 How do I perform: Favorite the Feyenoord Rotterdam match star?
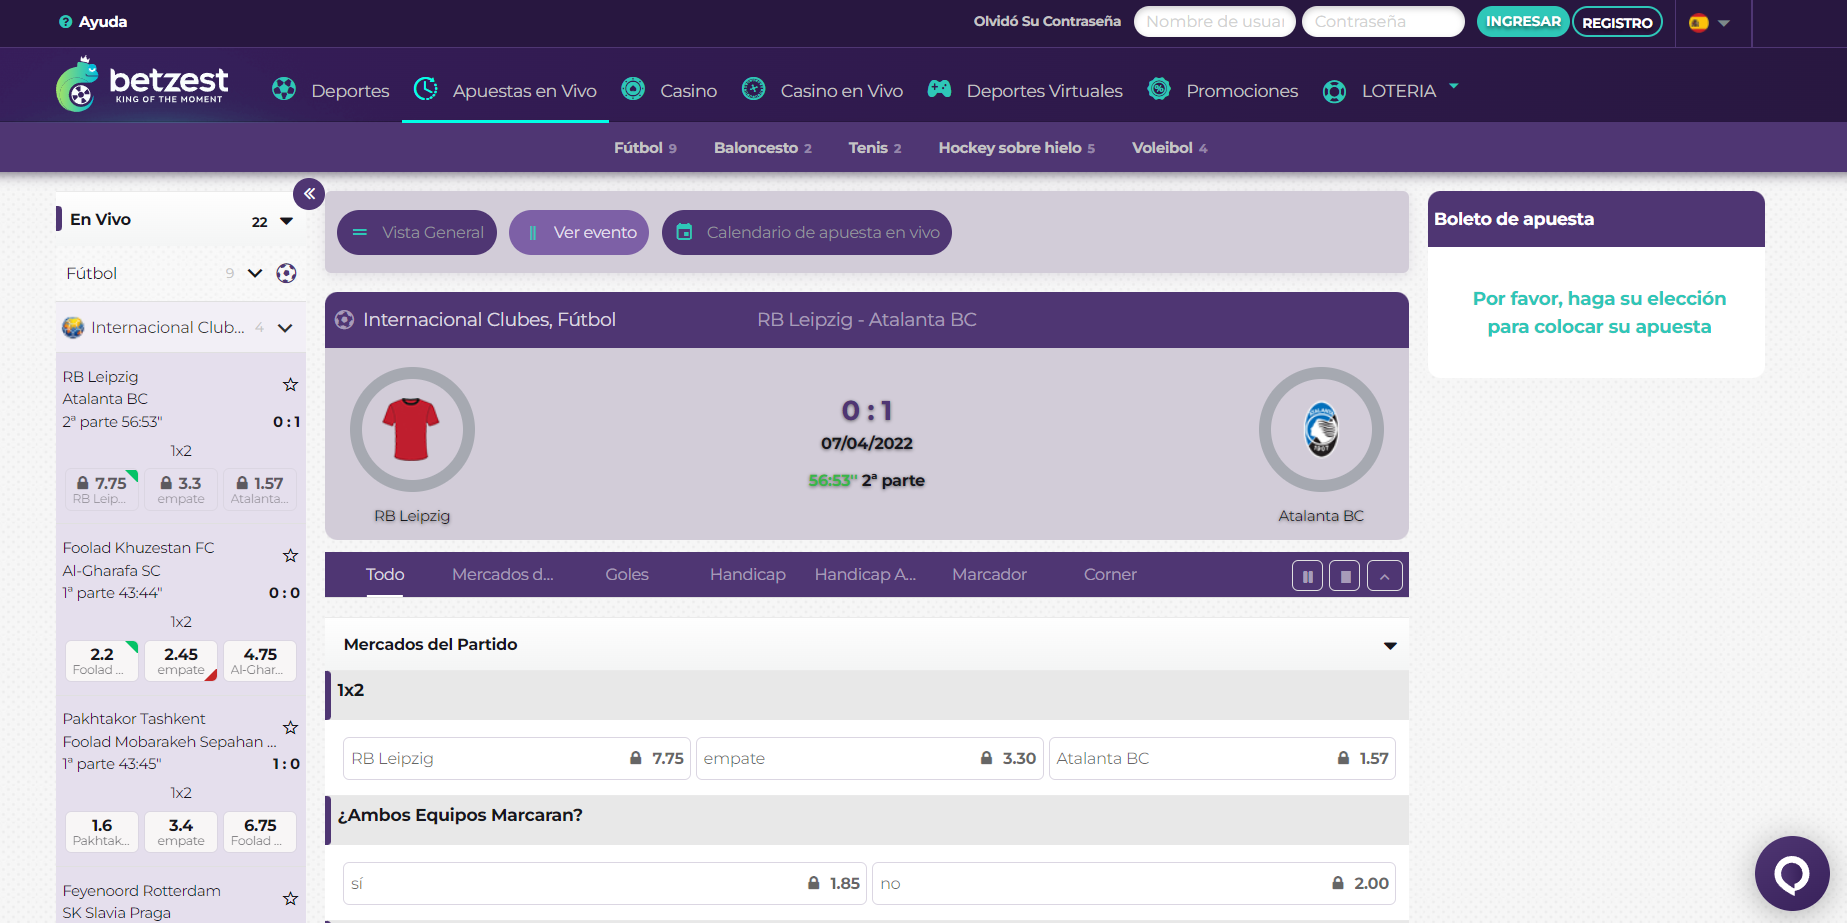pyautogui.click(x=290, y=899)
